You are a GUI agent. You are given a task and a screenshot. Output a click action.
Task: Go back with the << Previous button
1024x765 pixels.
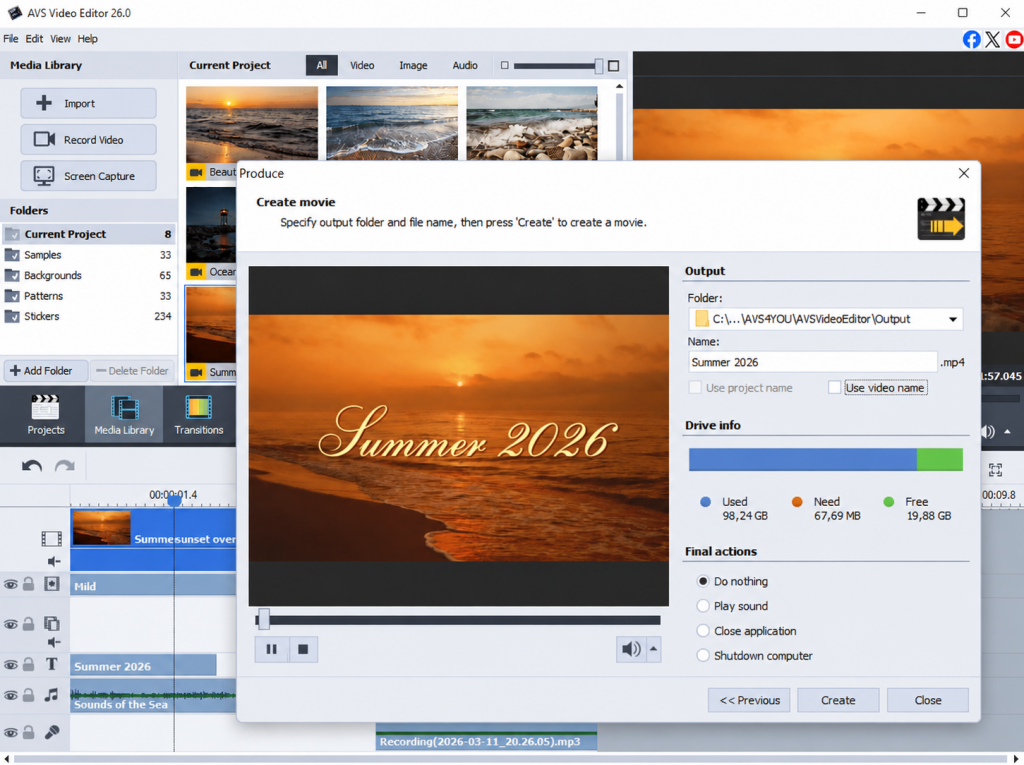click(749, 700)
